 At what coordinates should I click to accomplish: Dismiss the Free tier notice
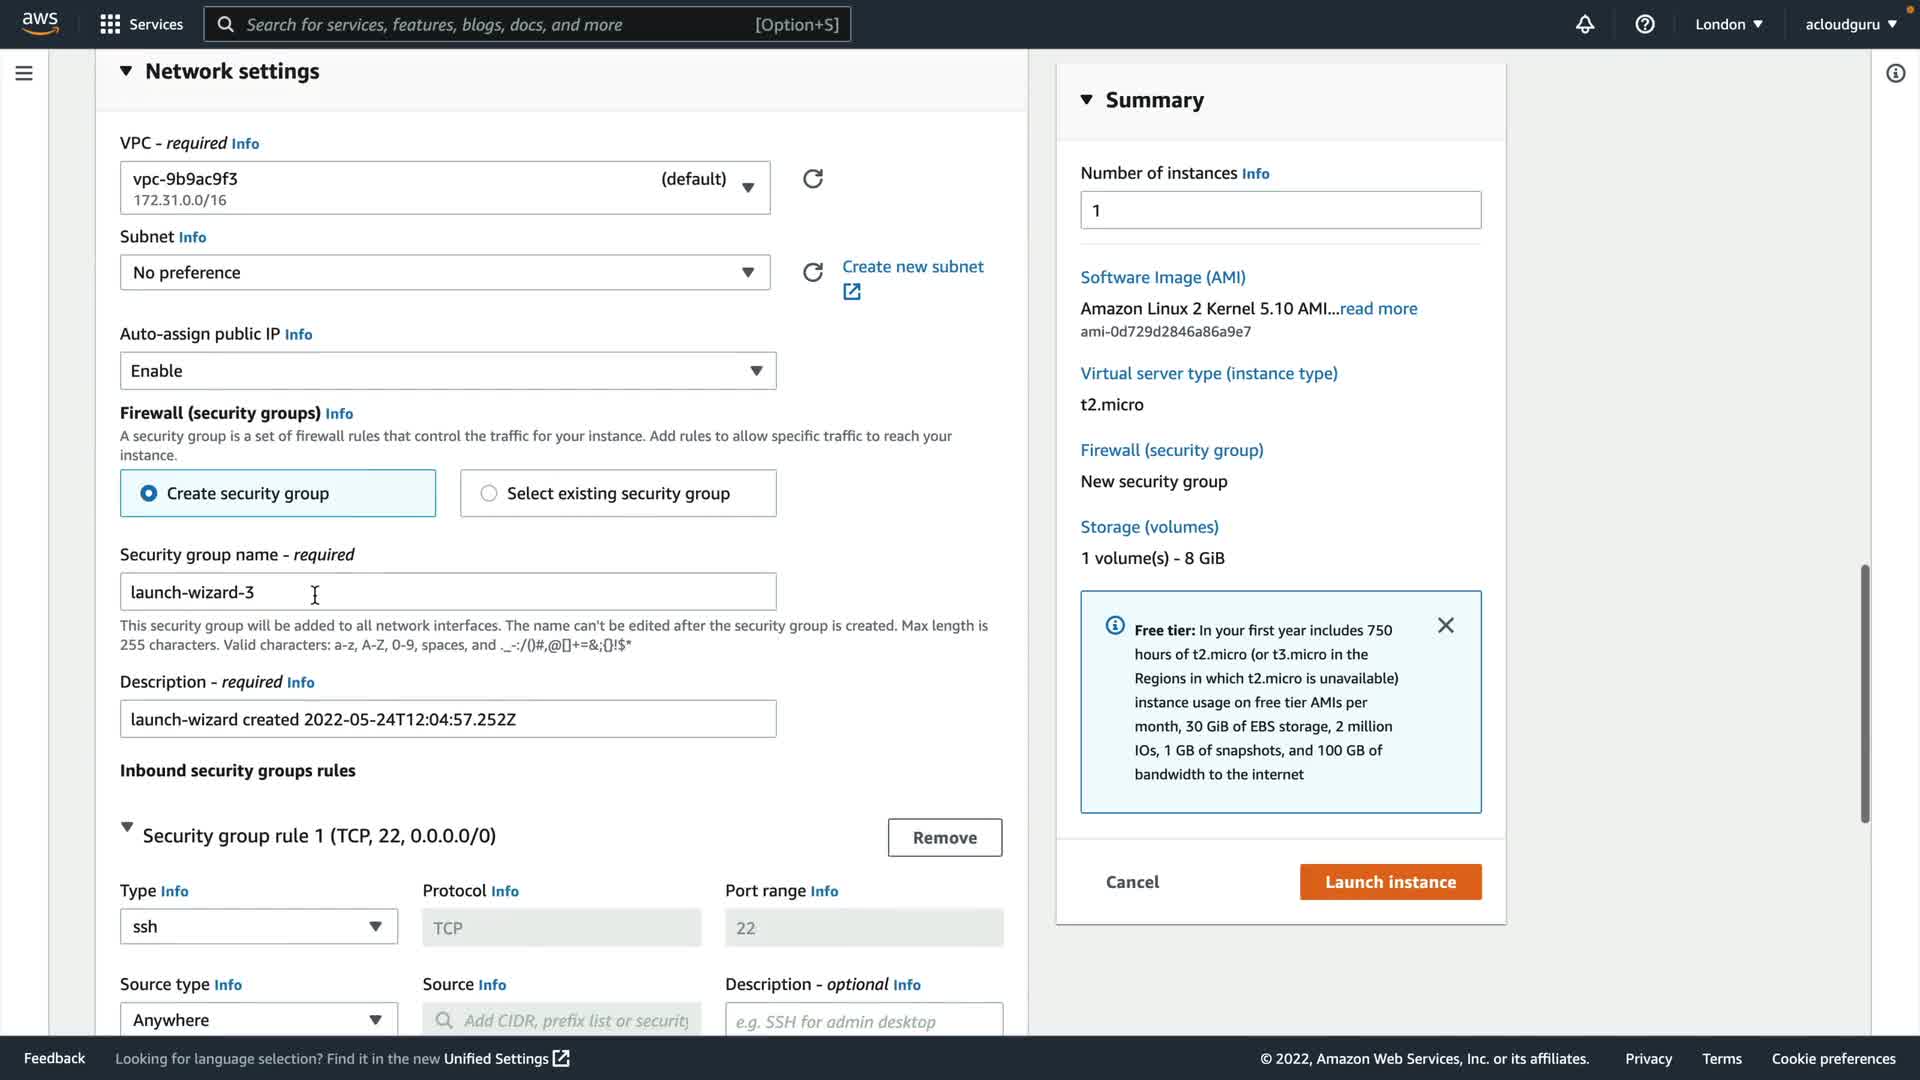1446,625
